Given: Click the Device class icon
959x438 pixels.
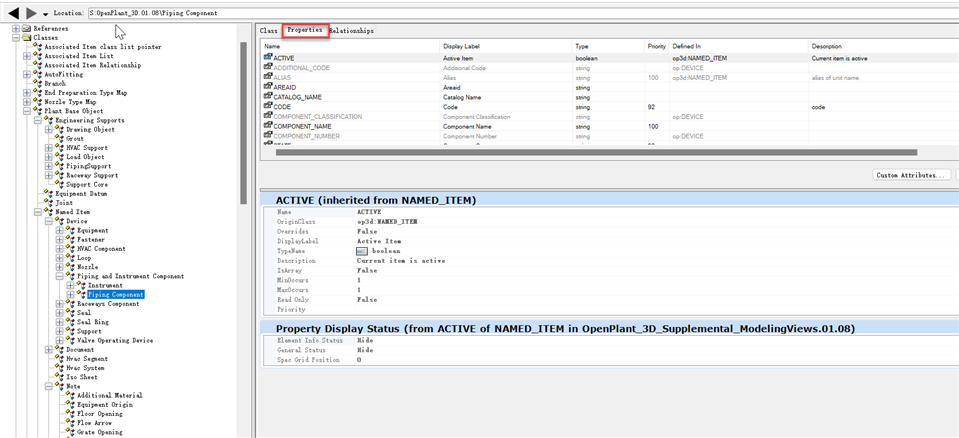Looking at the screenshot, I should tap(60, 221).
